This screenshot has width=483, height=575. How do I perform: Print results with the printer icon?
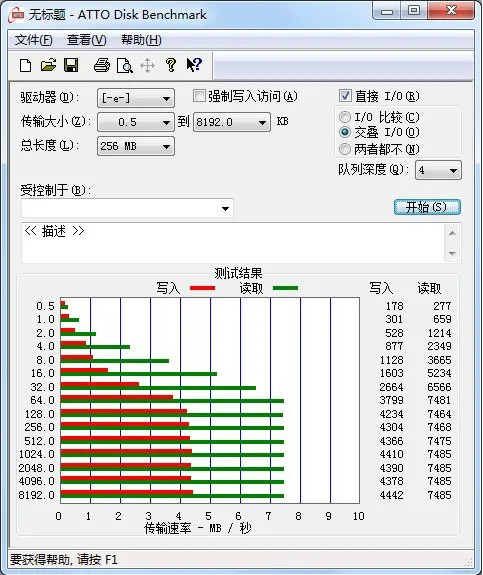[x=102, y=66]
